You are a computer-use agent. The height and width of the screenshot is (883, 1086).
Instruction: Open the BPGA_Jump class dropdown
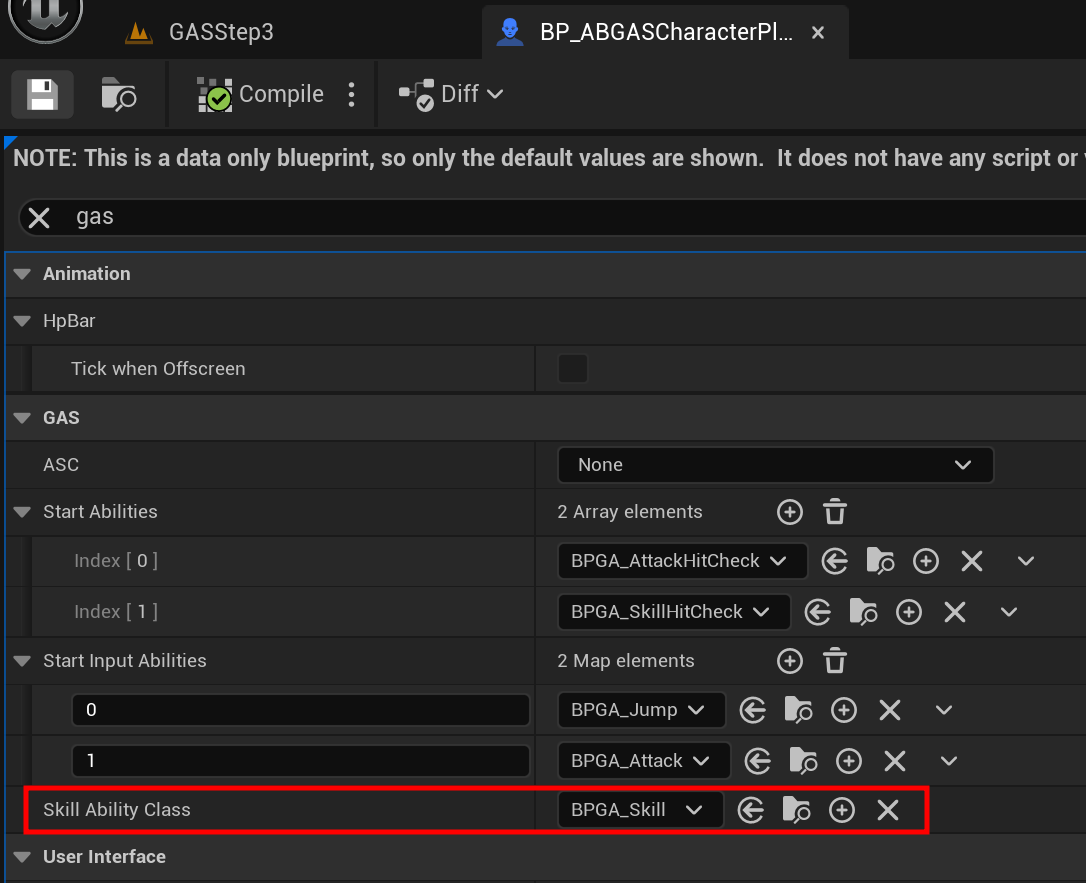641,710
